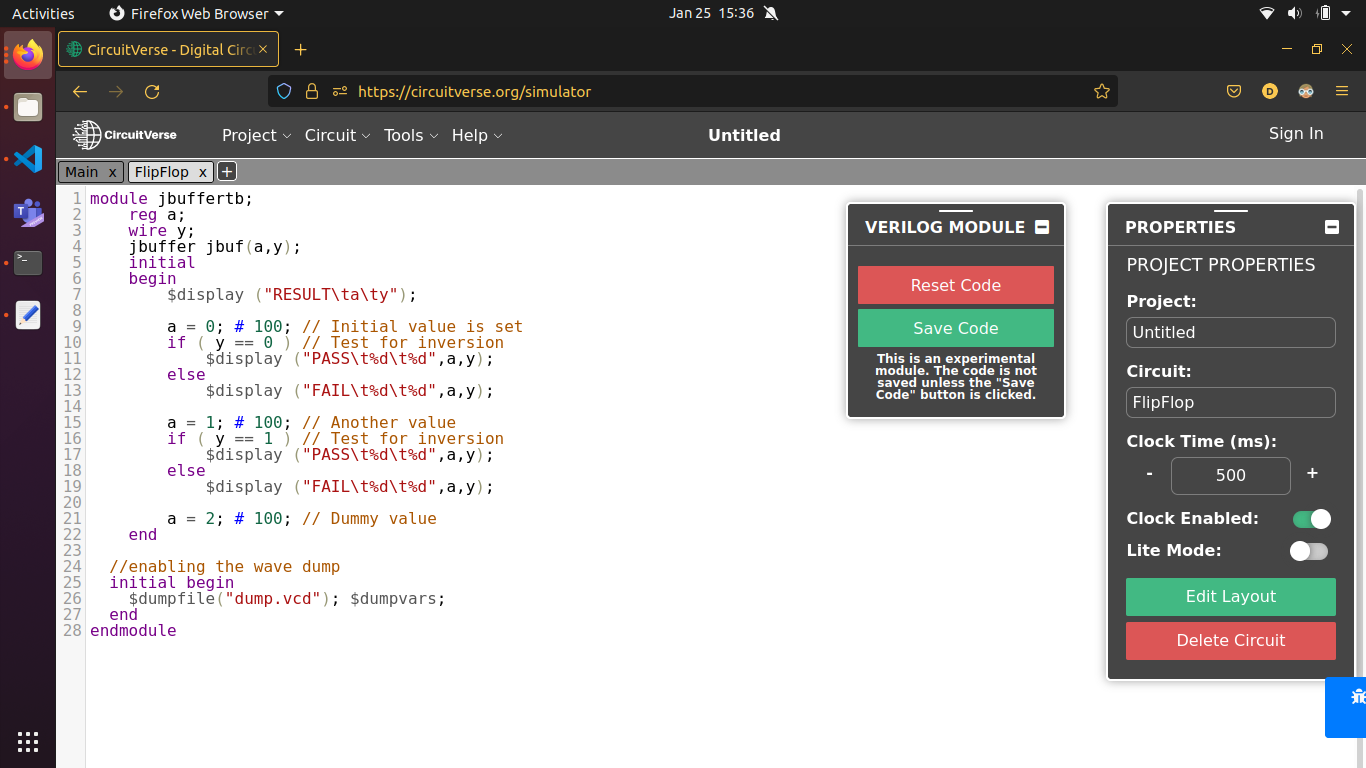Collapse the Verilog Module panel
Image resolution: width=1366 pixels, height=768 pixels.
coord(1040,227)
